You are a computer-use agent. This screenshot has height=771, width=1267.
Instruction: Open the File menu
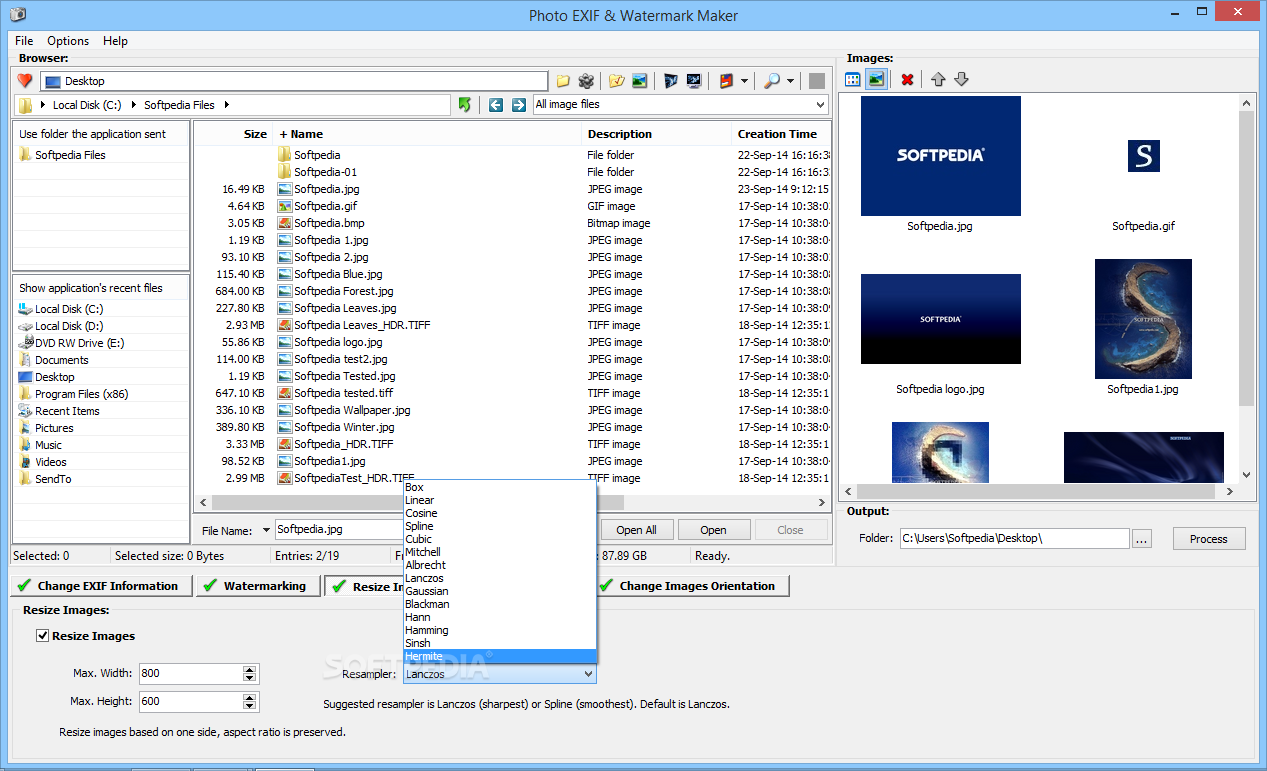click(24, 41)
